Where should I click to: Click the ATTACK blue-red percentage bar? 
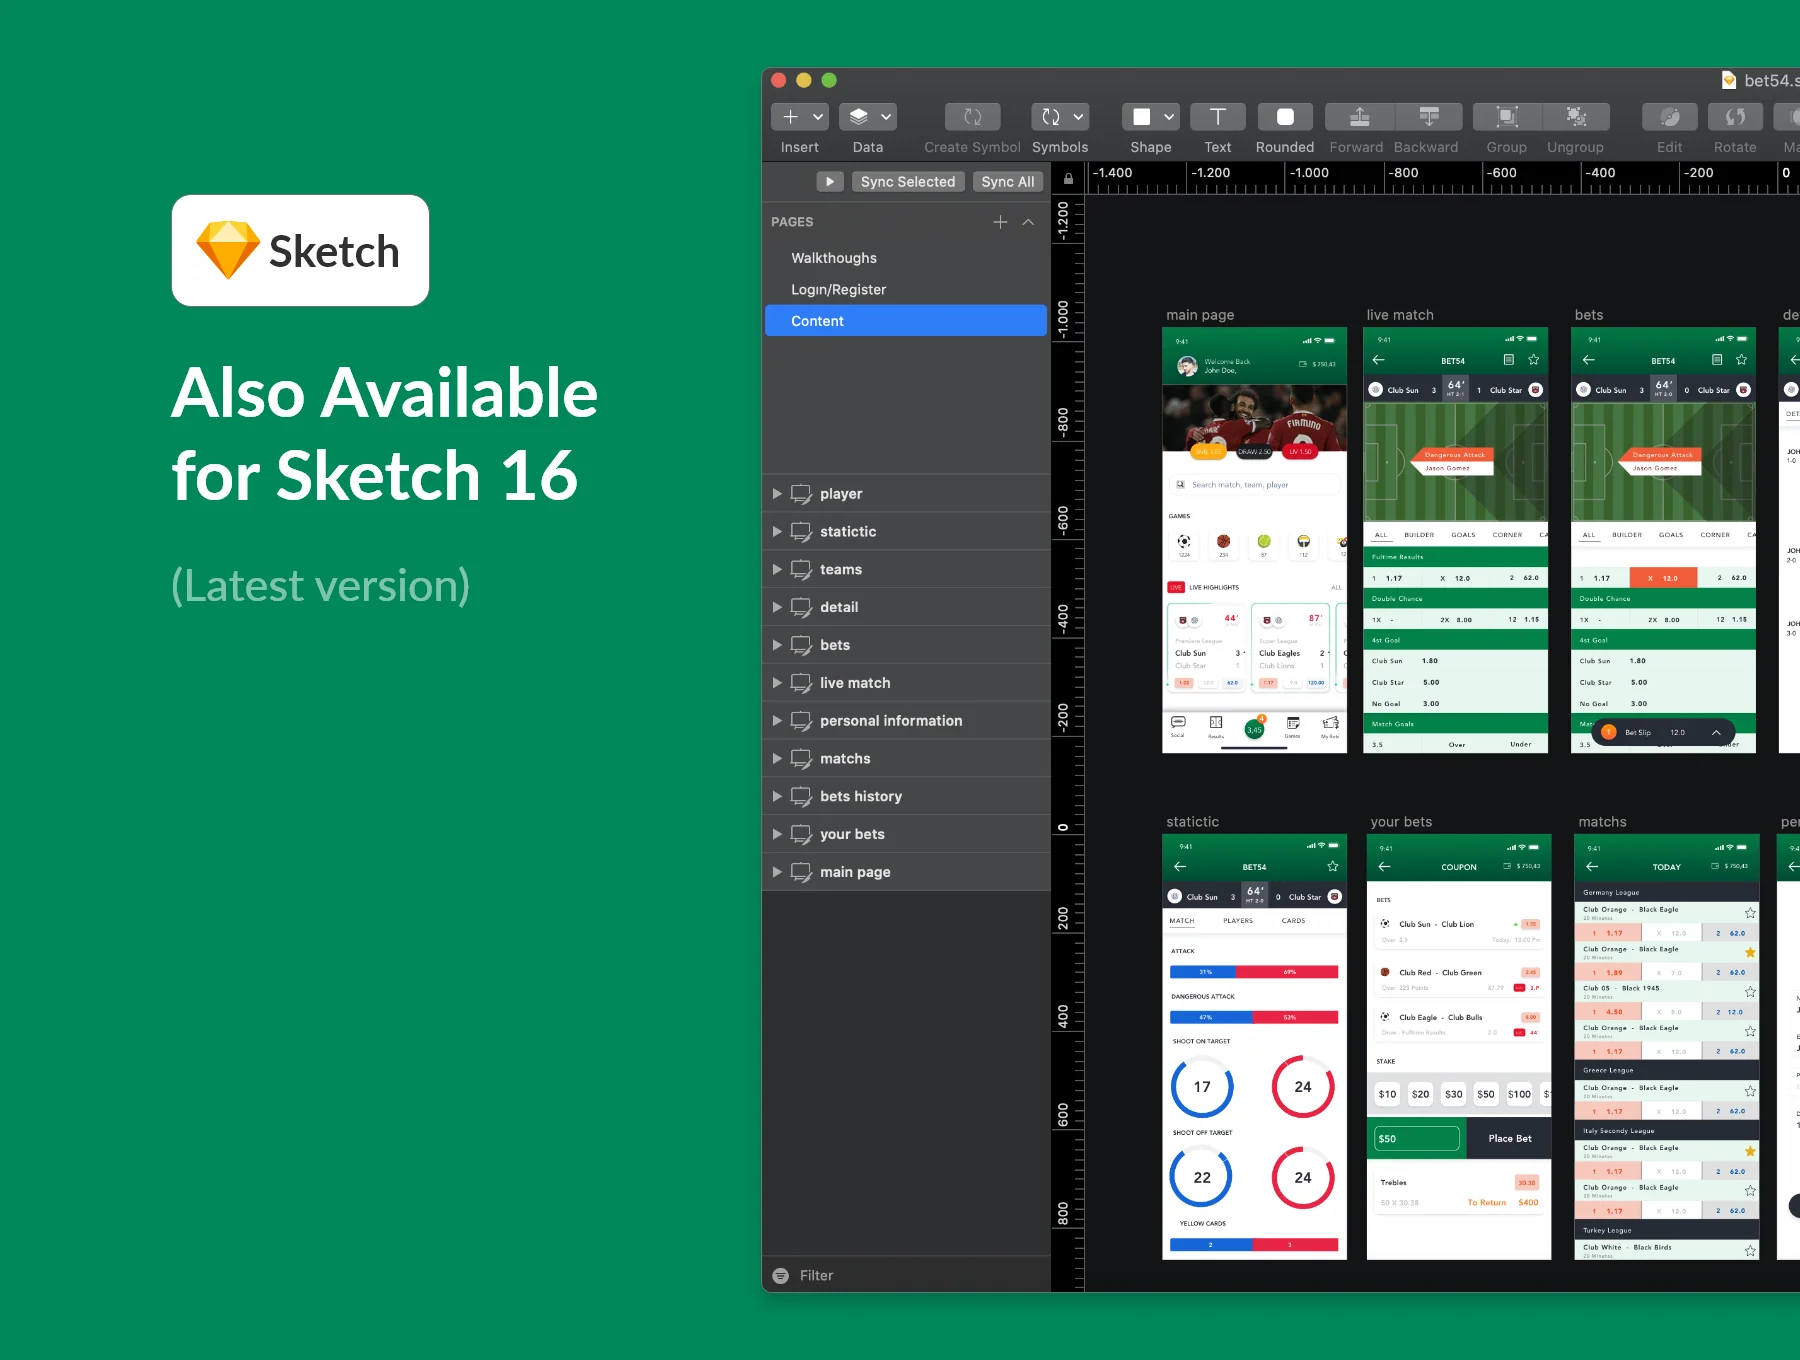coord(1254,972)
